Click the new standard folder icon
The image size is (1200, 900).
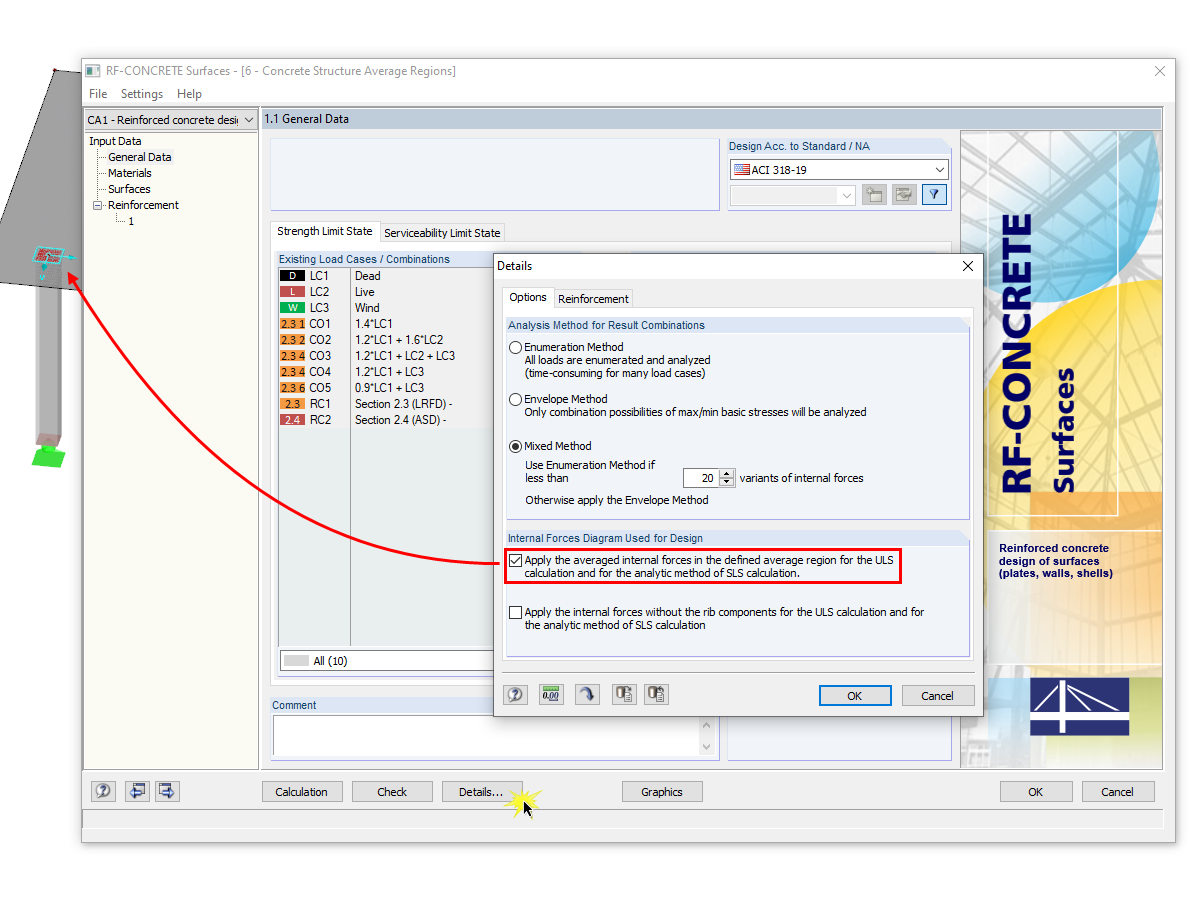tap(874, 195)
